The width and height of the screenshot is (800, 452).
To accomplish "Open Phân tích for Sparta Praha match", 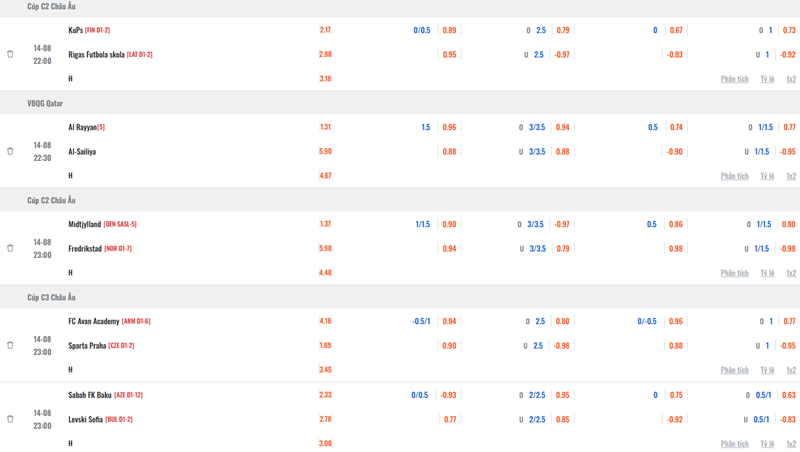I will (734, 370).
